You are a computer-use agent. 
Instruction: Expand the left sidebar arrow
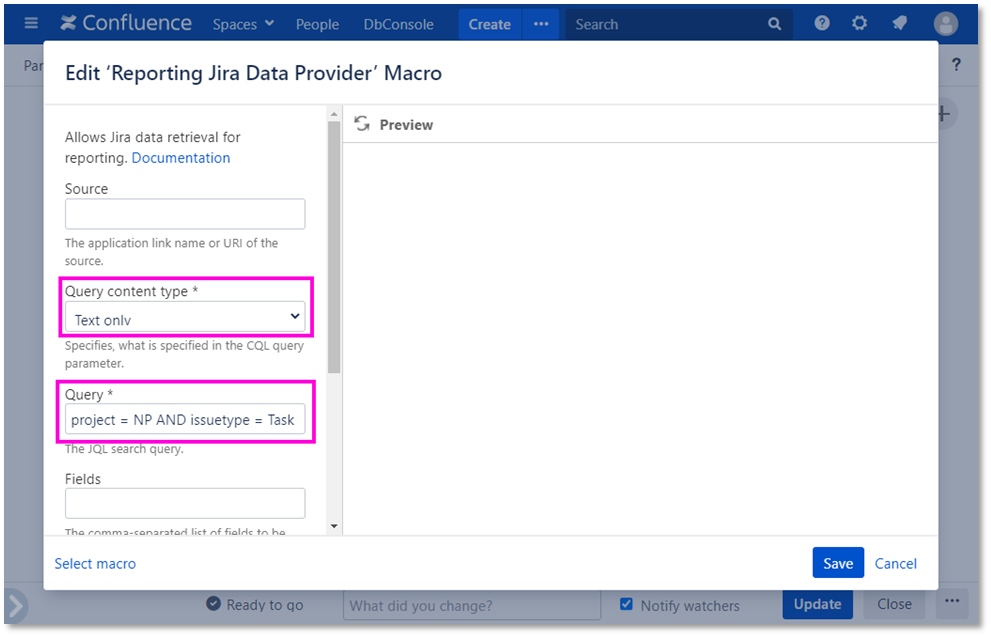pos(16,605)
